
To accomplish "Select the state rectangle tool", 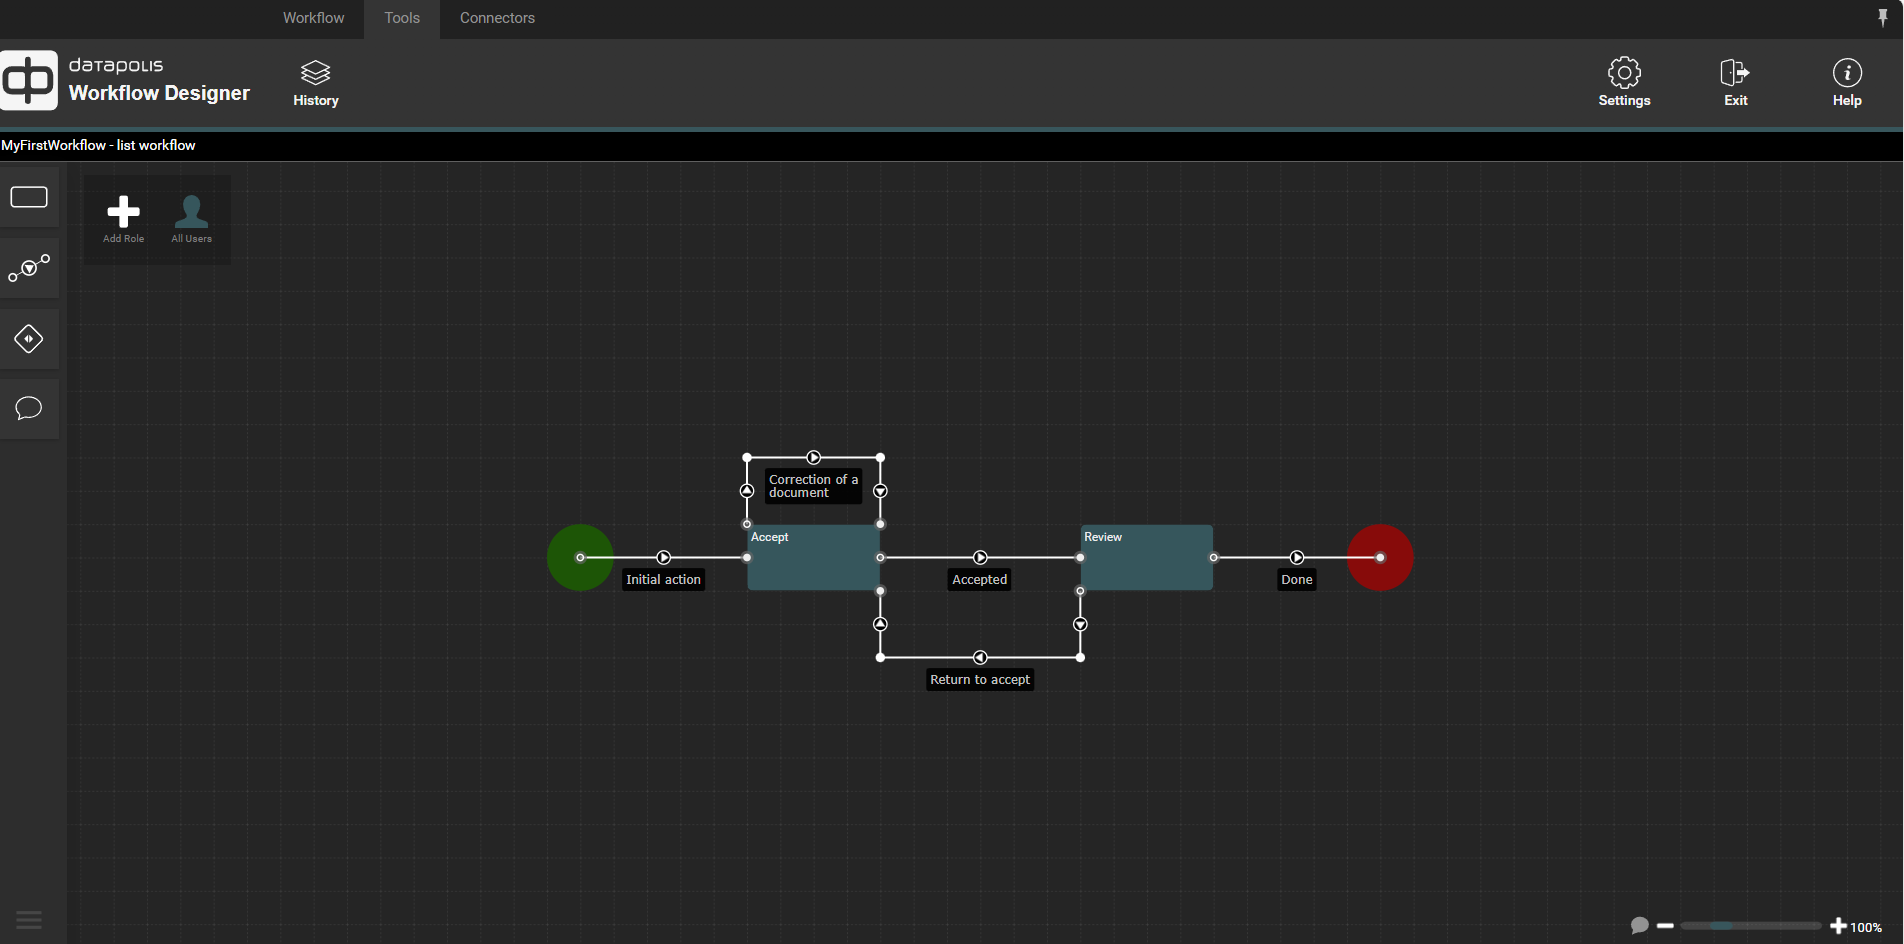I will [x=29, y=197].
